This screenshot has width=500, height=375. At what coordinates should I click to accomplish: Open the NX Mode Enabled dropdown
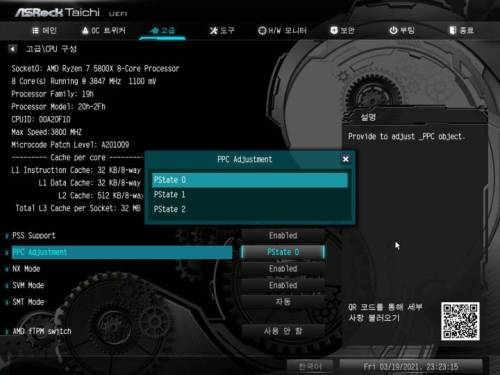click(x=283, y=269)
